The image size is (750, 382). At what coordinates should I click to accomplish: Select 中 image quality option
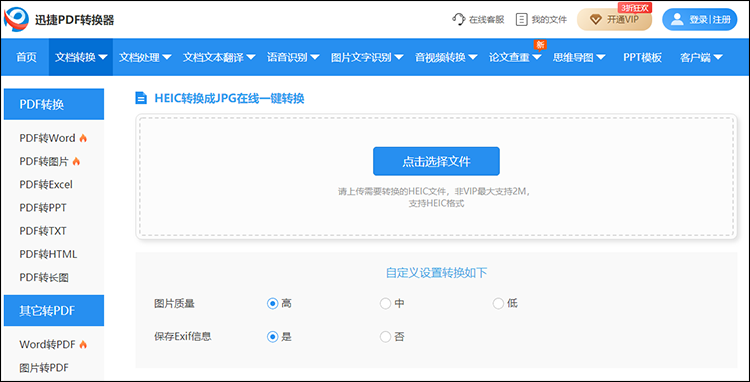click(385, 303)
